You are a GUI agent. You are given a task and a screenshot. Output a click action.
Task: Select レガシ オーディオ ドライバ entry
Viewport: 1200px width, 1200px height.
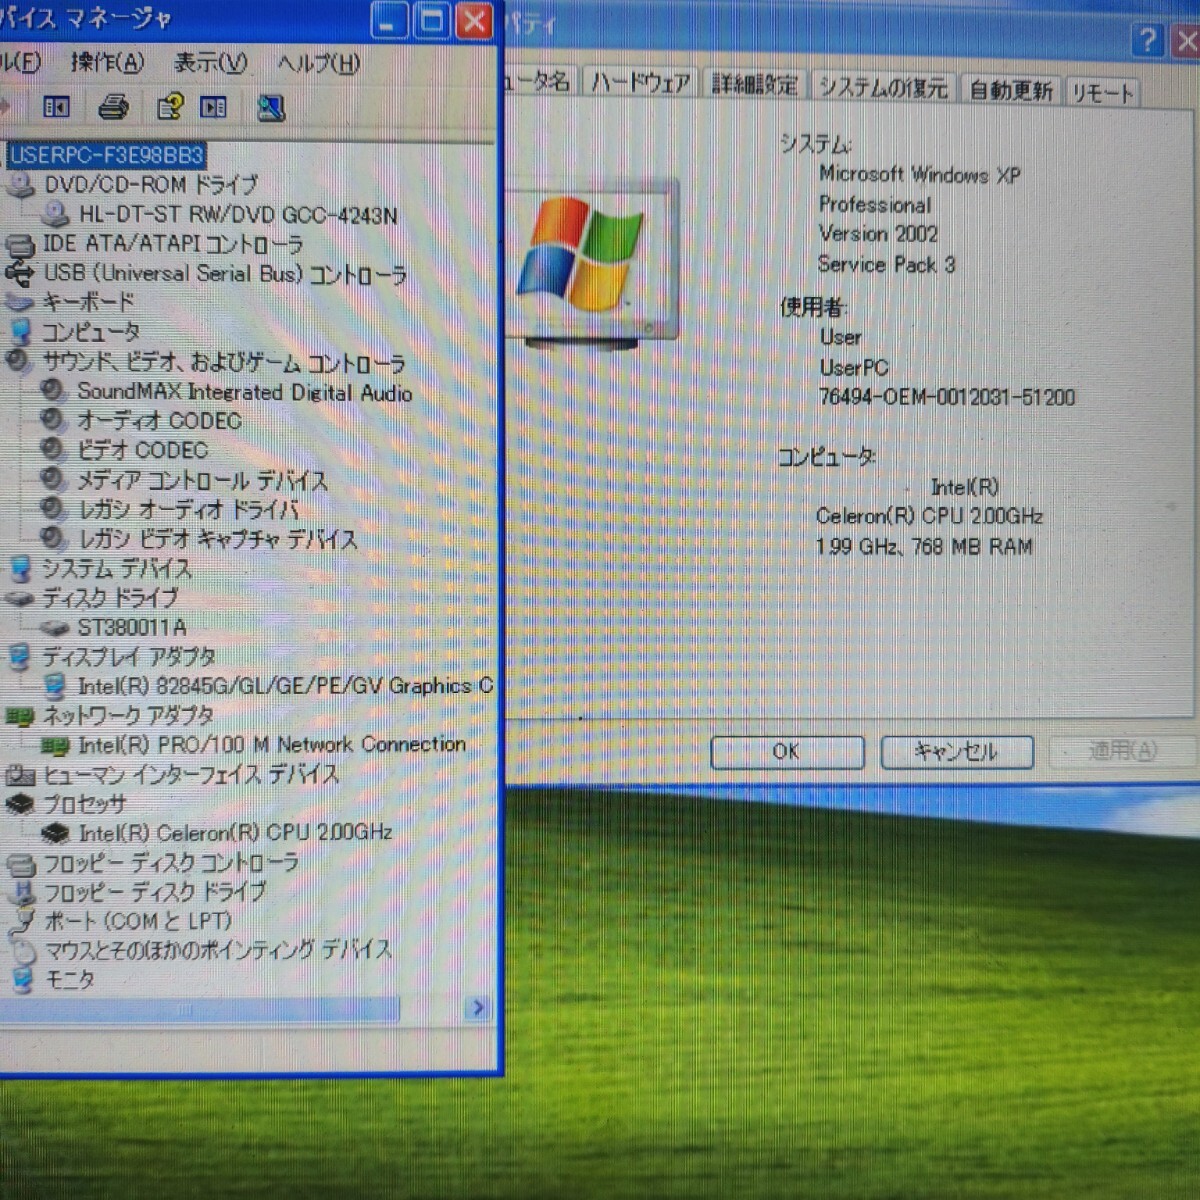click(x=189, y=510)
